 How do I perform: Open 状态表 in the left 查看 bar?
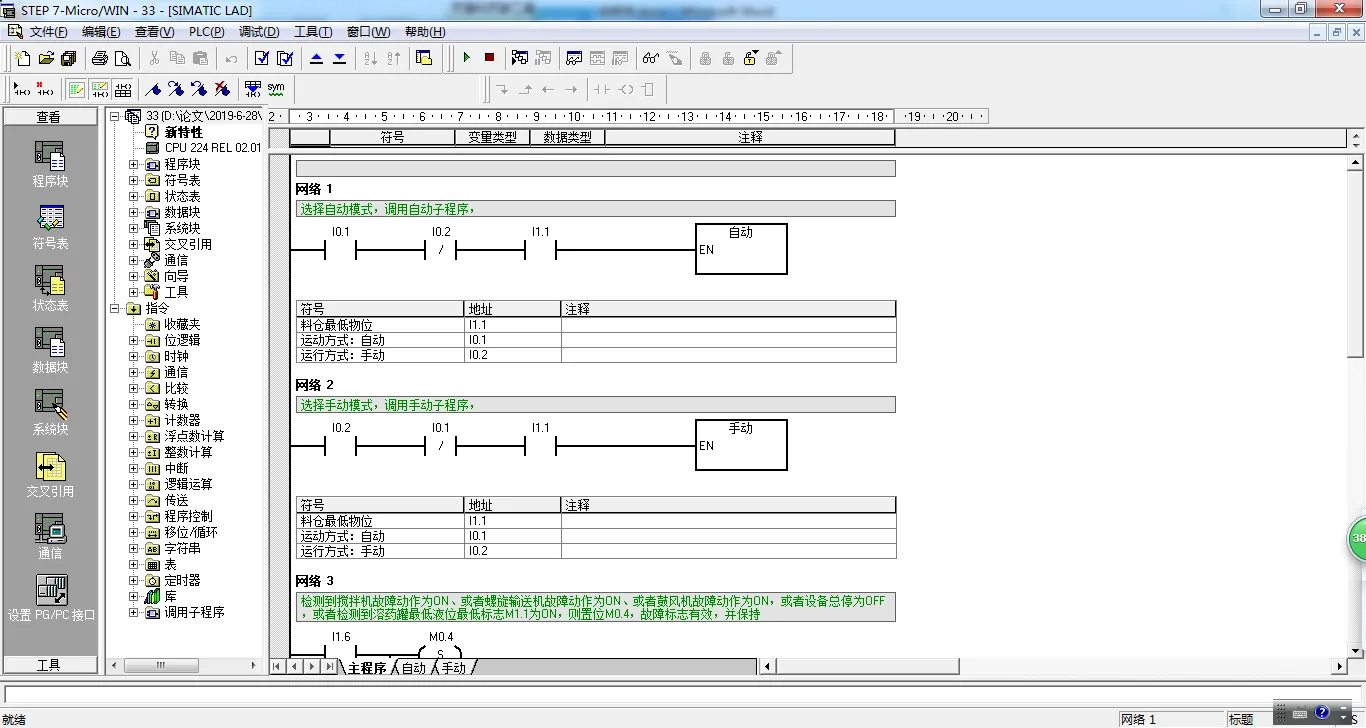pos(50,289)
